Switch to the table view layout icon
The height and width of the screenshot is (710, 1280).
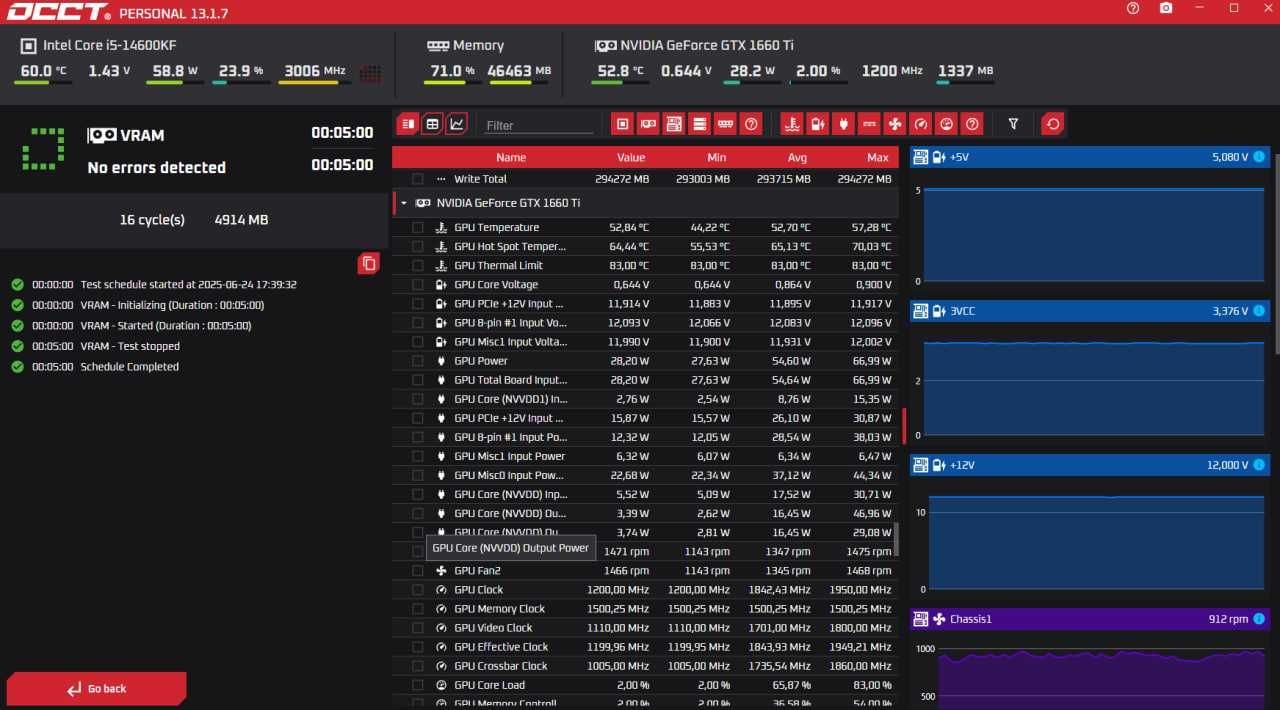pyautogui.click(x=432, y=124)
